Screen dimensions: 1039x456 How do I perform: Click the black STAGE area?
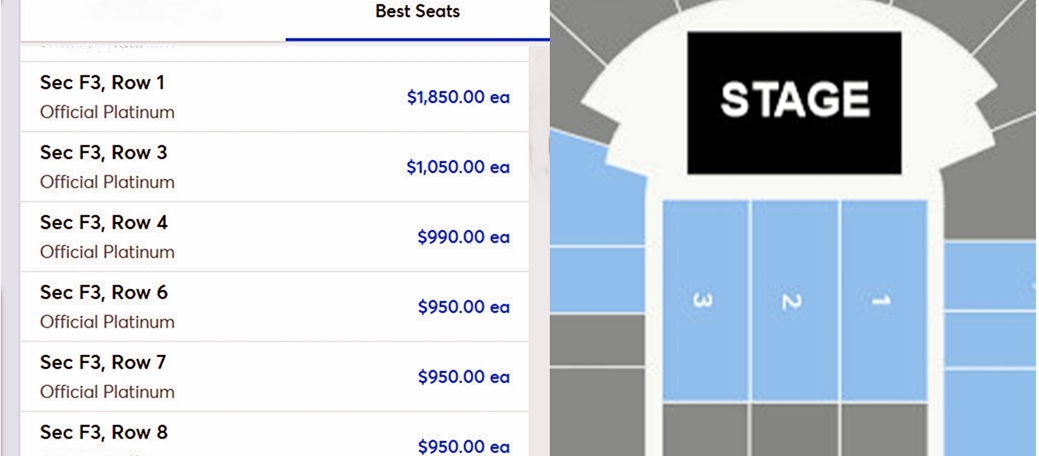pyautogui.click(x=794, y=103)
